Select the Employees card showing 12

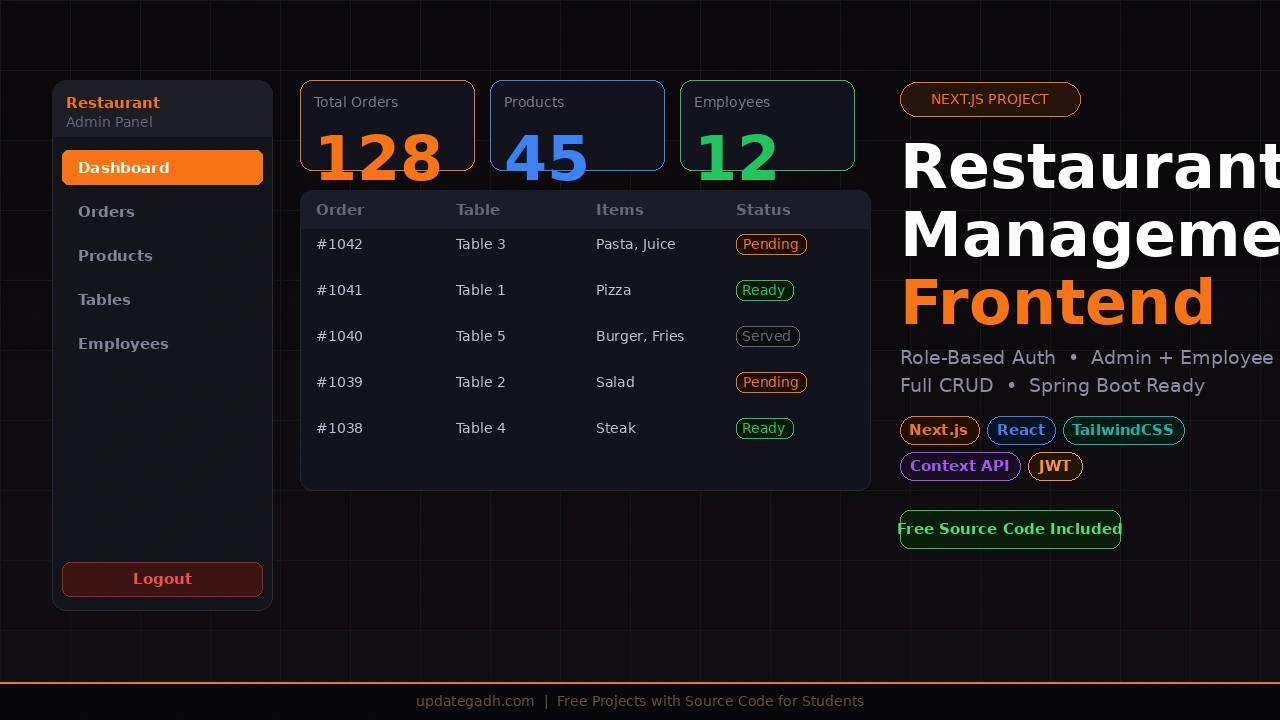click(767, 125)
